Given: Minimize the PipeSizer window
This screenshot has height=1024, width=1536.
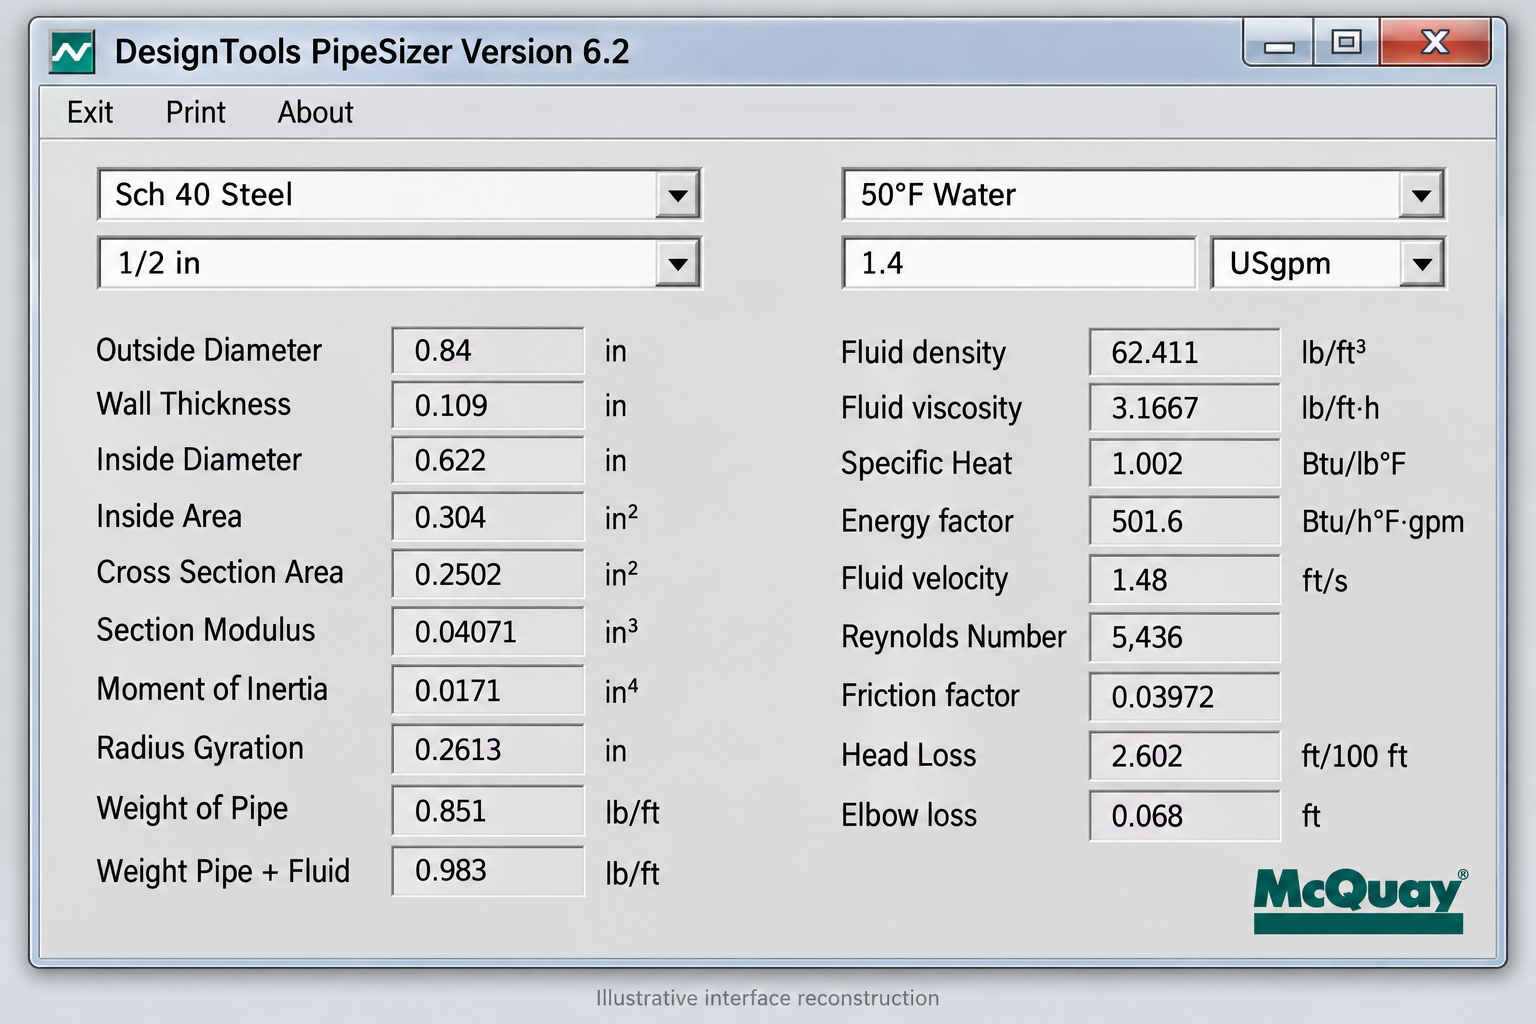Looking at the screenshot, I should (1279, 43).
